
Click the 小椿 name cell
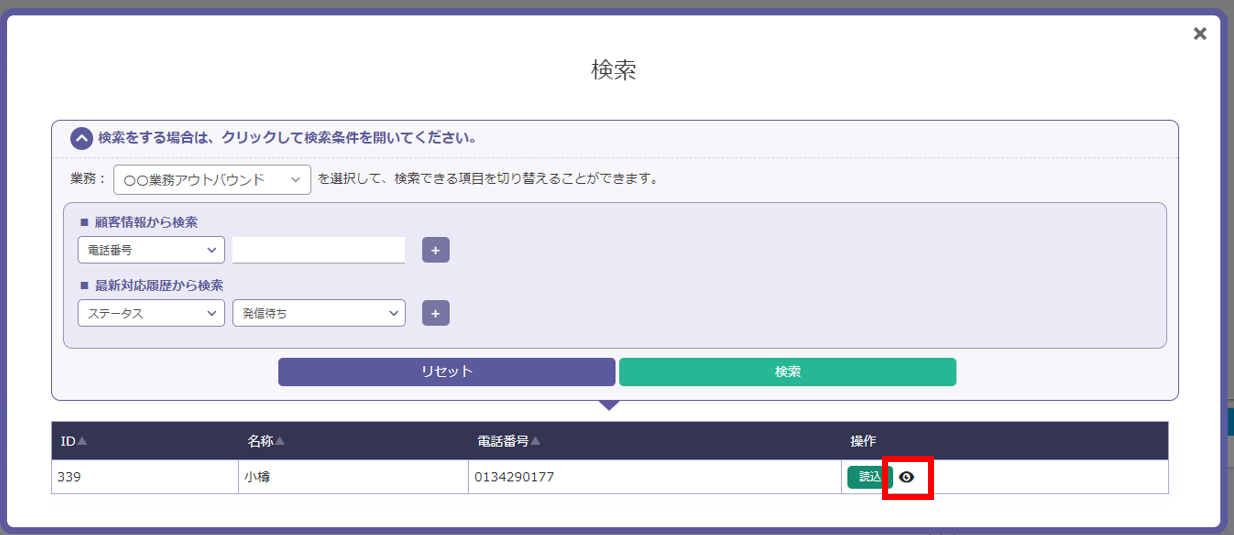pyautogui.click(x=352, y=477)
